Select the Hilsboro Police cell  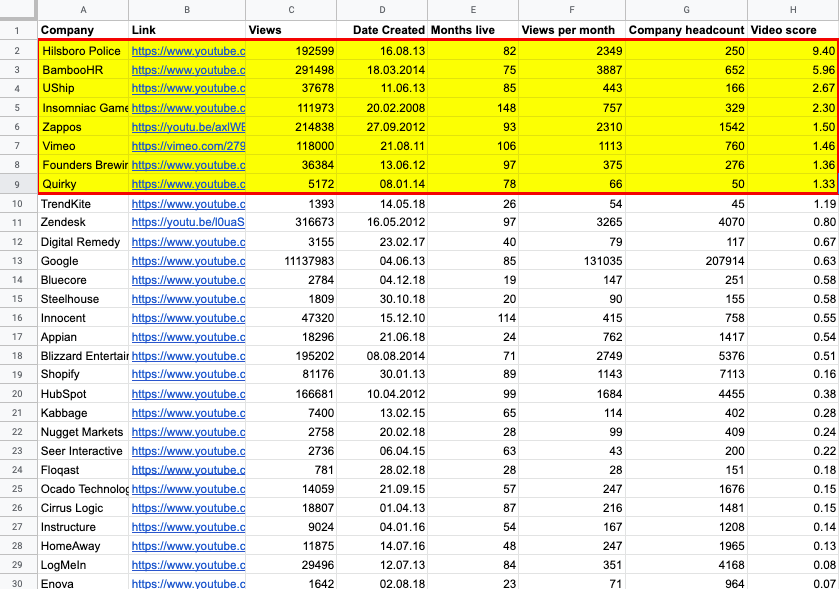click(x=83, y=51)
